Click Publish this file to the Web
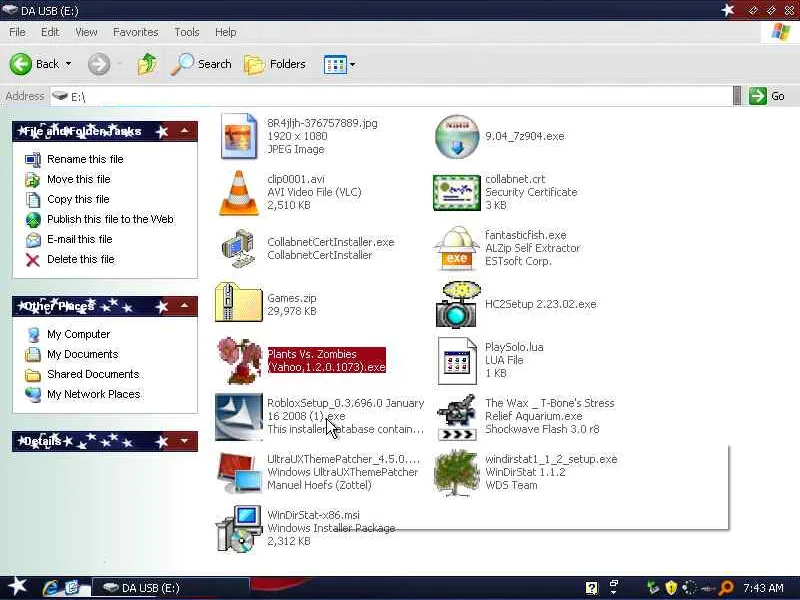 [110, 219]
